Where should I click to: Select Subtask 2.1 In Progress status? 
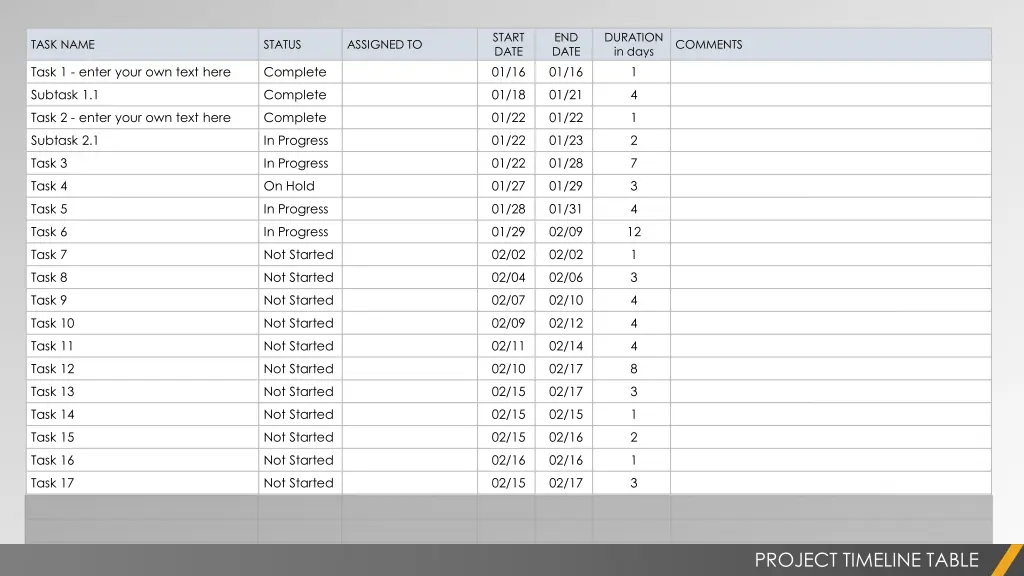(x=296, y=141)
